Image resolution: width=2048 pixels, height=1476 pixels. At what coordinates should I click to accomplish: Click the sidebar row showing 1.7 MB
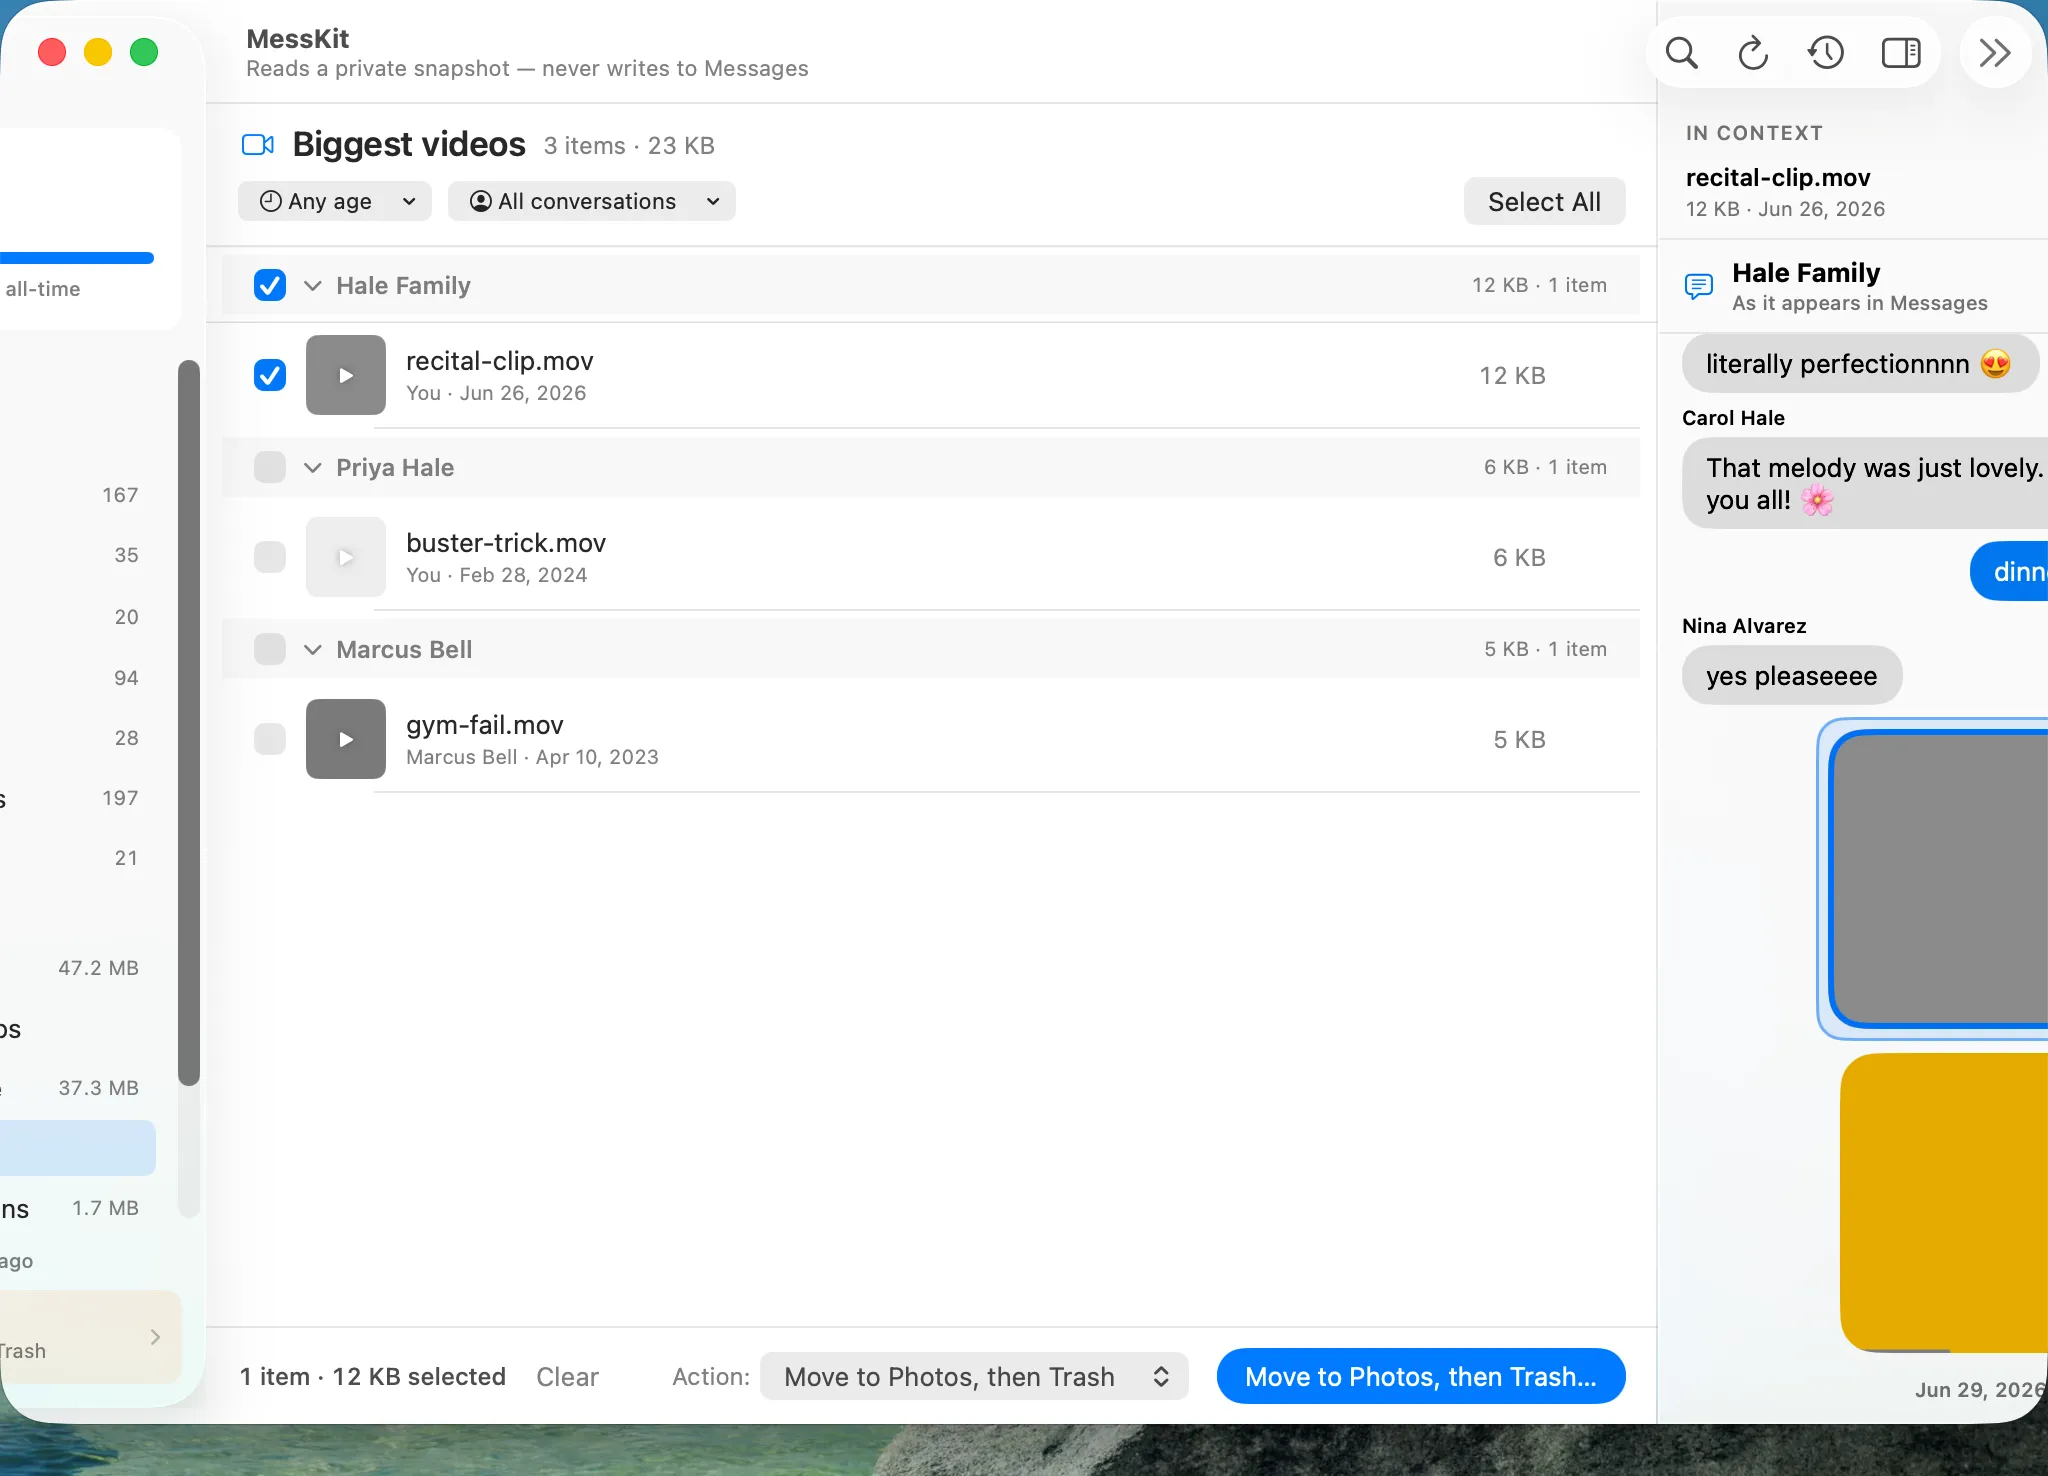[x=77, y=1208]
